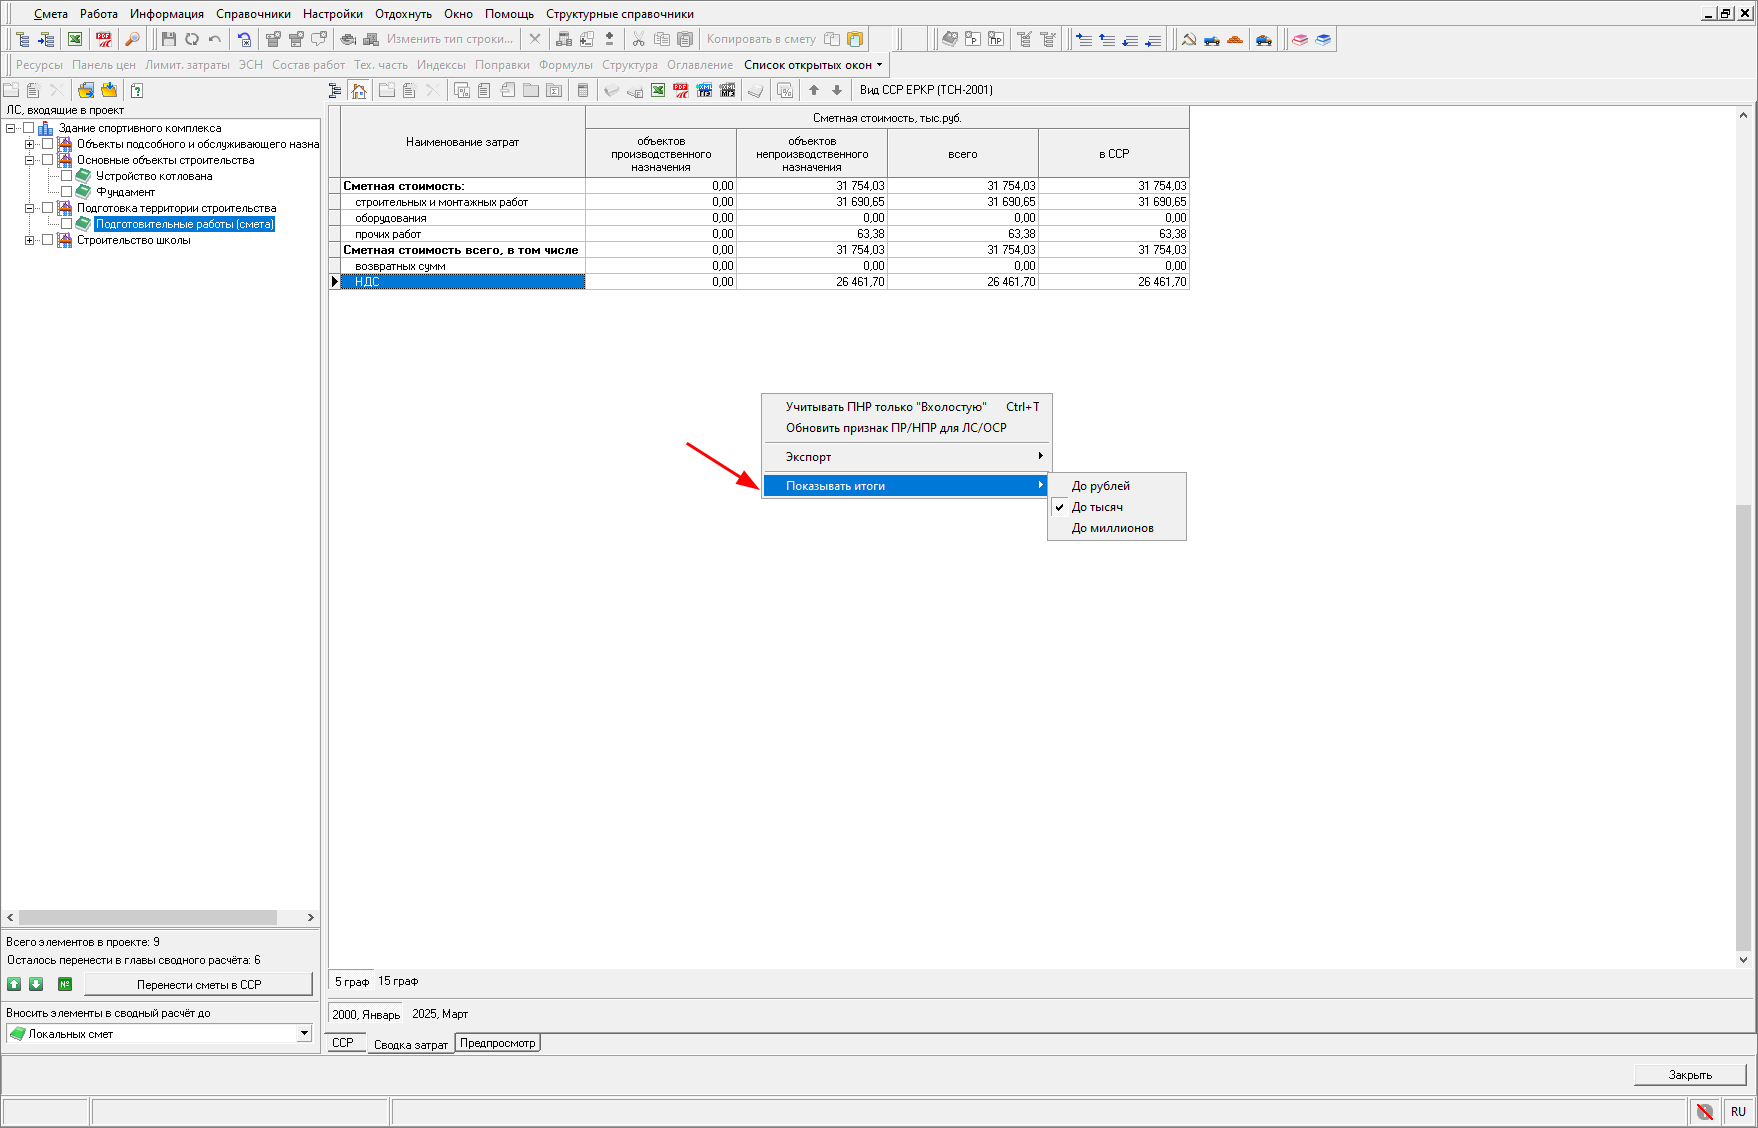Screen dimensions: 1758x1128
Task: Expand the Строительство школы tree node
Action: pos(30,240)
